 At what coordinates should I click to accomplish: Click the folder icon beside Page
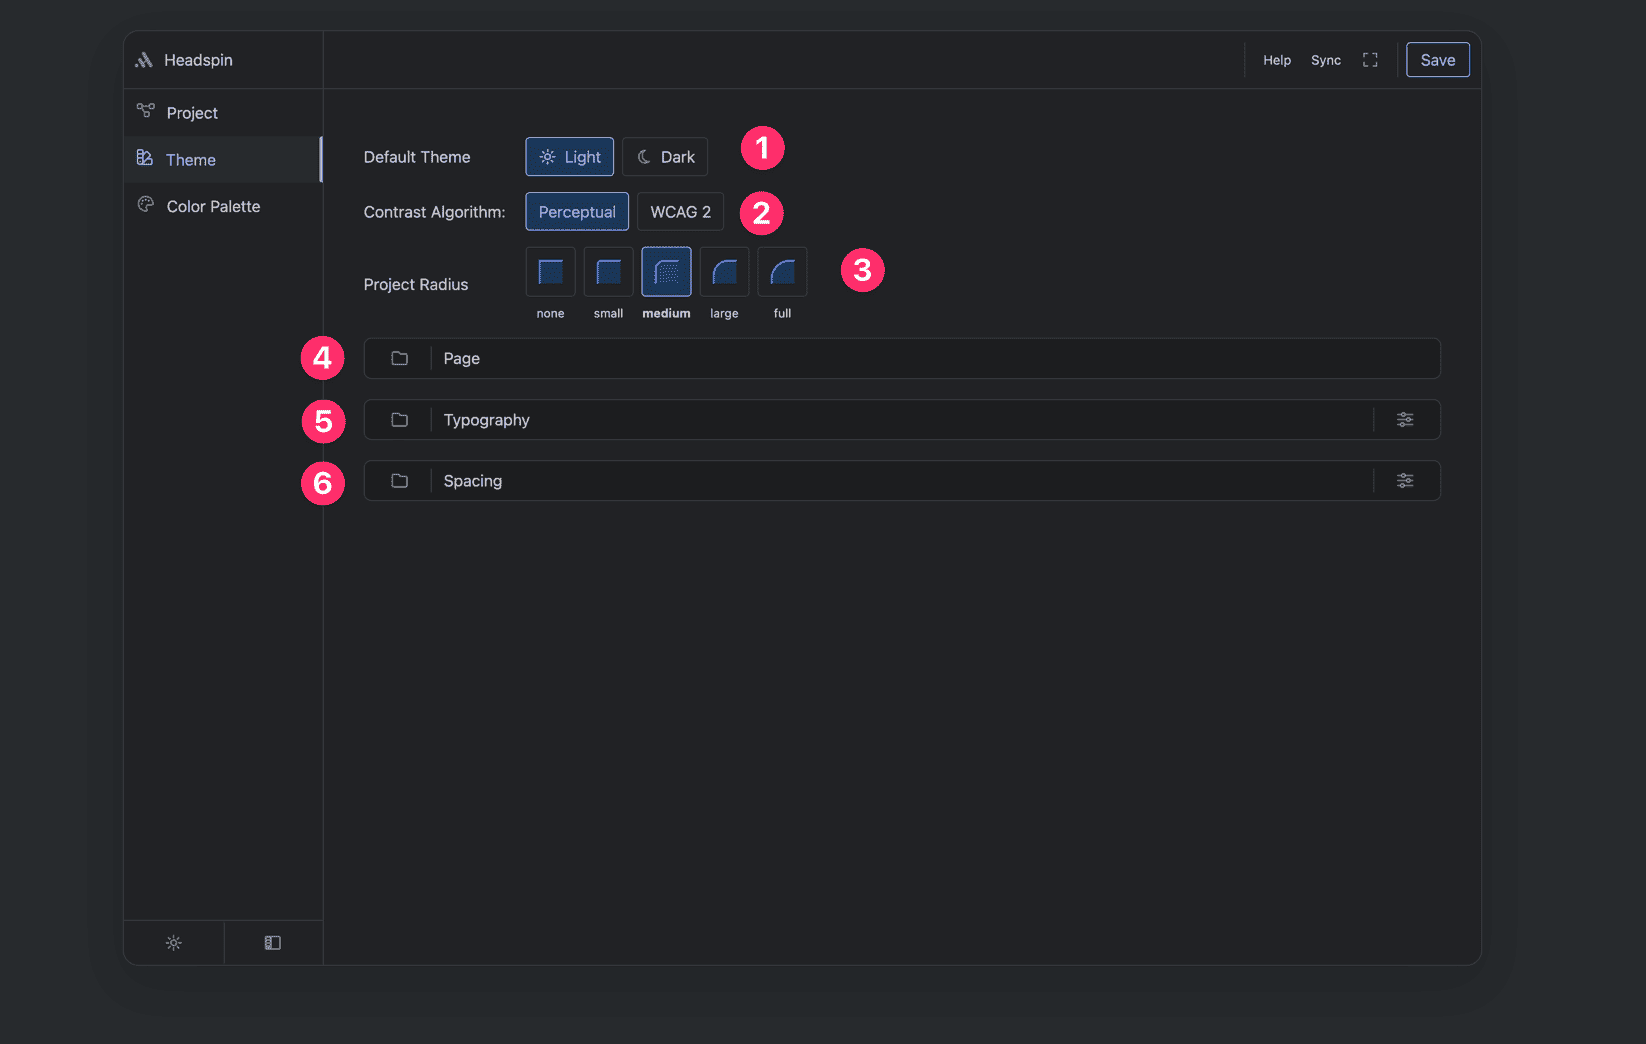[x=400, y=358]
